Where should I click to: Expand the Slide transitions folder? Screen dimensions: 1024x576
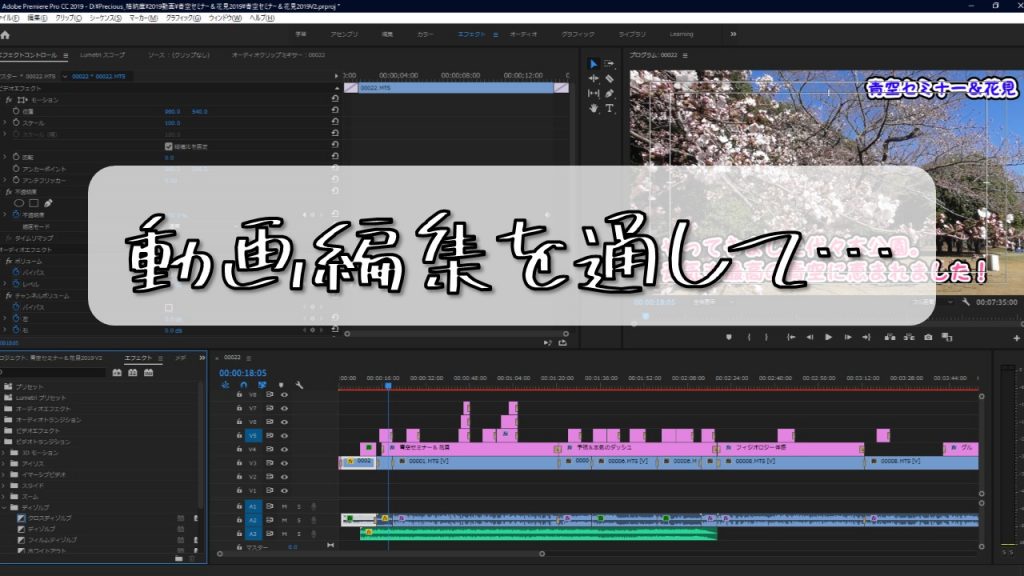(5, 485)
